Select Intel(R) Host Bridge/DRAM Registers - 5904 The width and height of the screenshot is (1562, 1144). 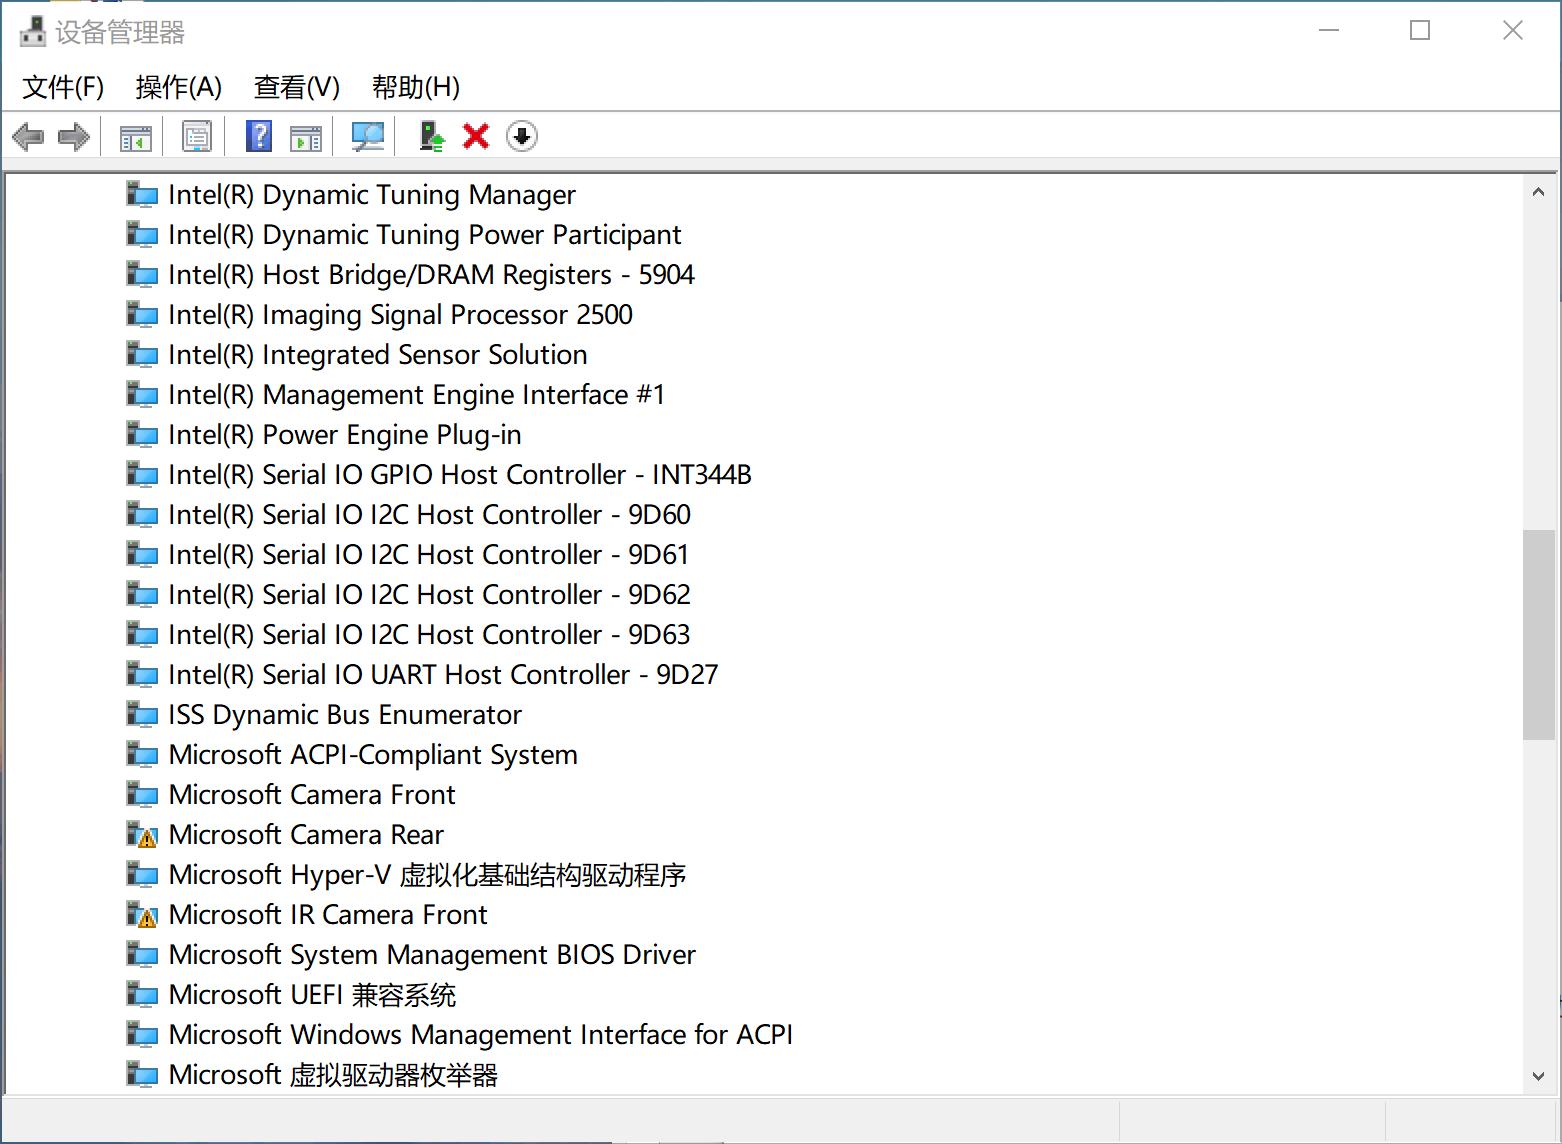point(431,274)
